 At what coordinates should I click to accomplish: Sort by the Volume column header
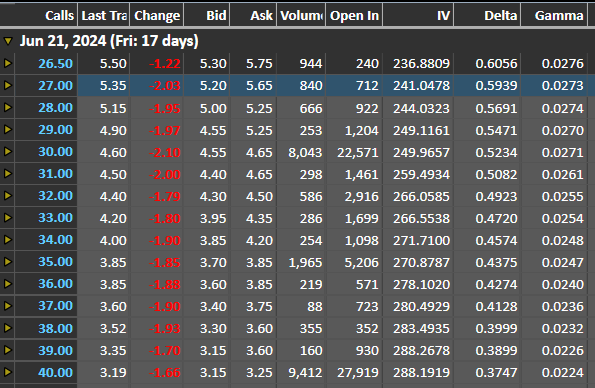click(x=301, y=15)
